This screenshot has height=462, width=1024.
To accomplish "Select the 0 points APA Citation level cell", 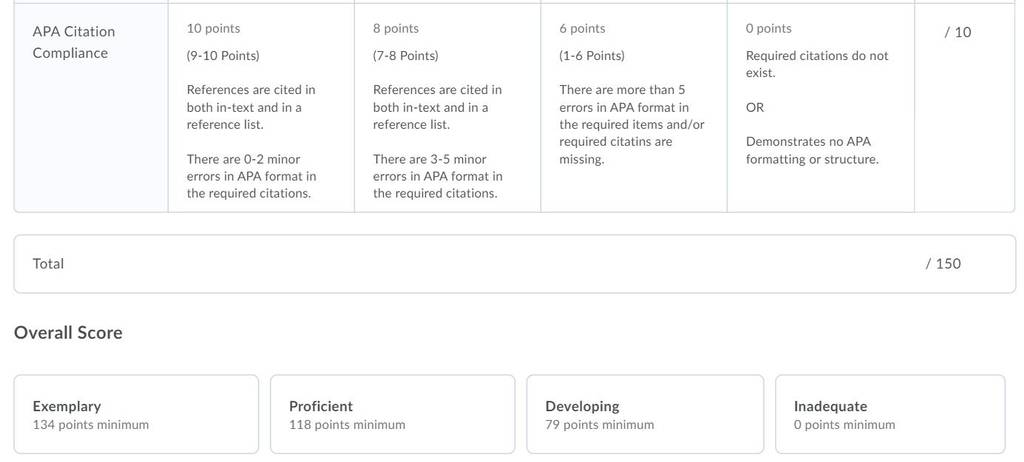I will pyautogui.click(x=820, y=108).
